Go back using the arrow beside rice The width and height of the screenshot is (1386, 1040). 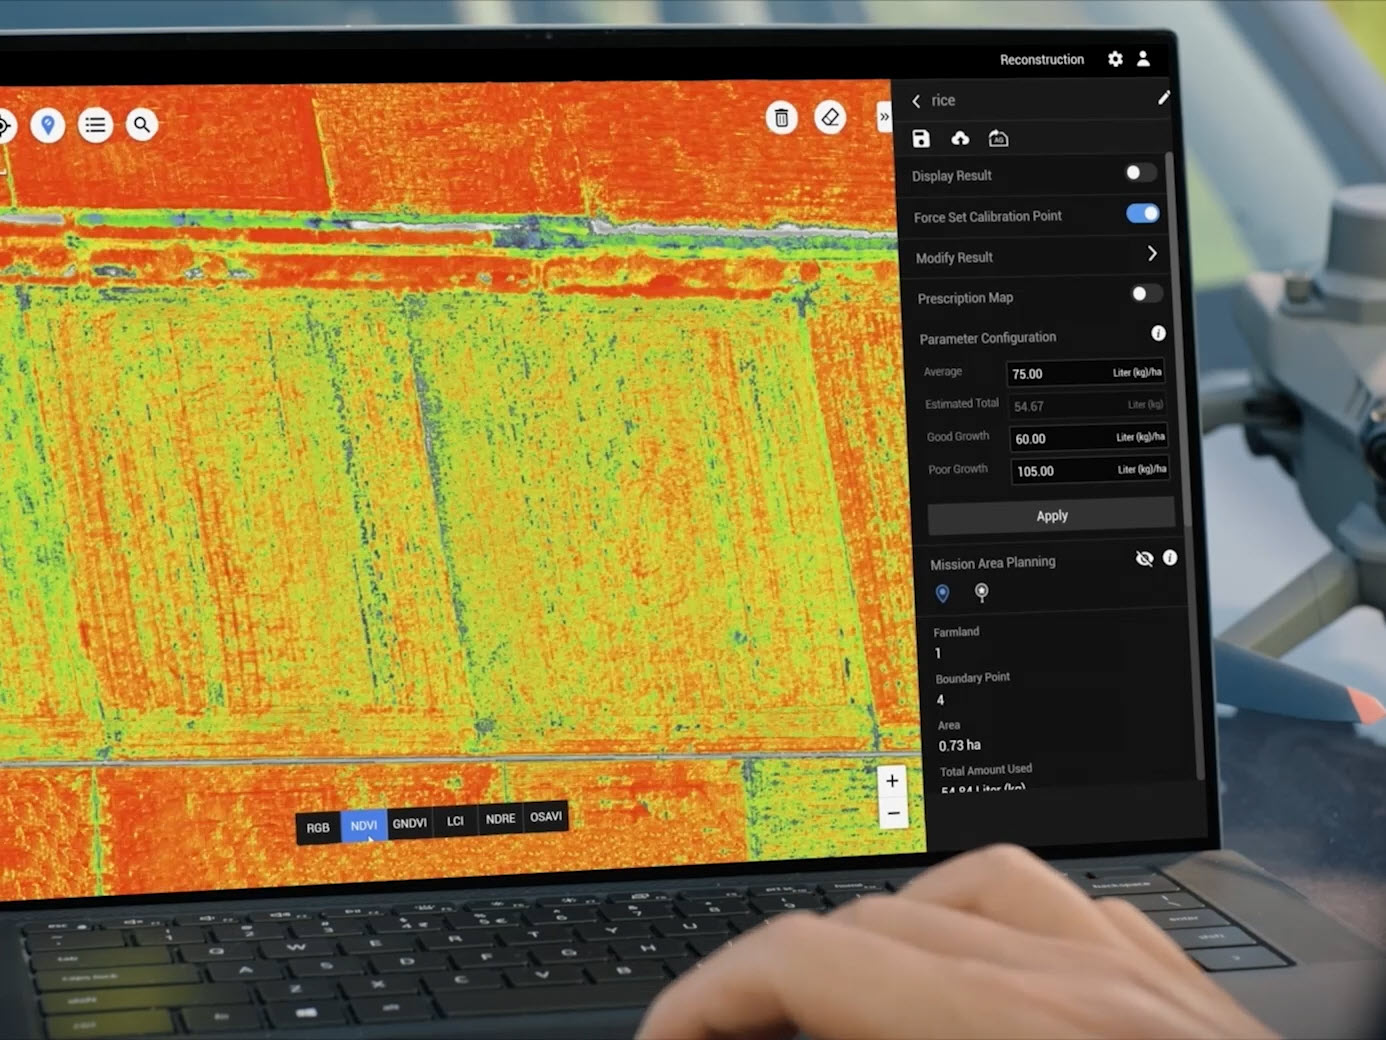pyautogui.click(x=916, y=101)
